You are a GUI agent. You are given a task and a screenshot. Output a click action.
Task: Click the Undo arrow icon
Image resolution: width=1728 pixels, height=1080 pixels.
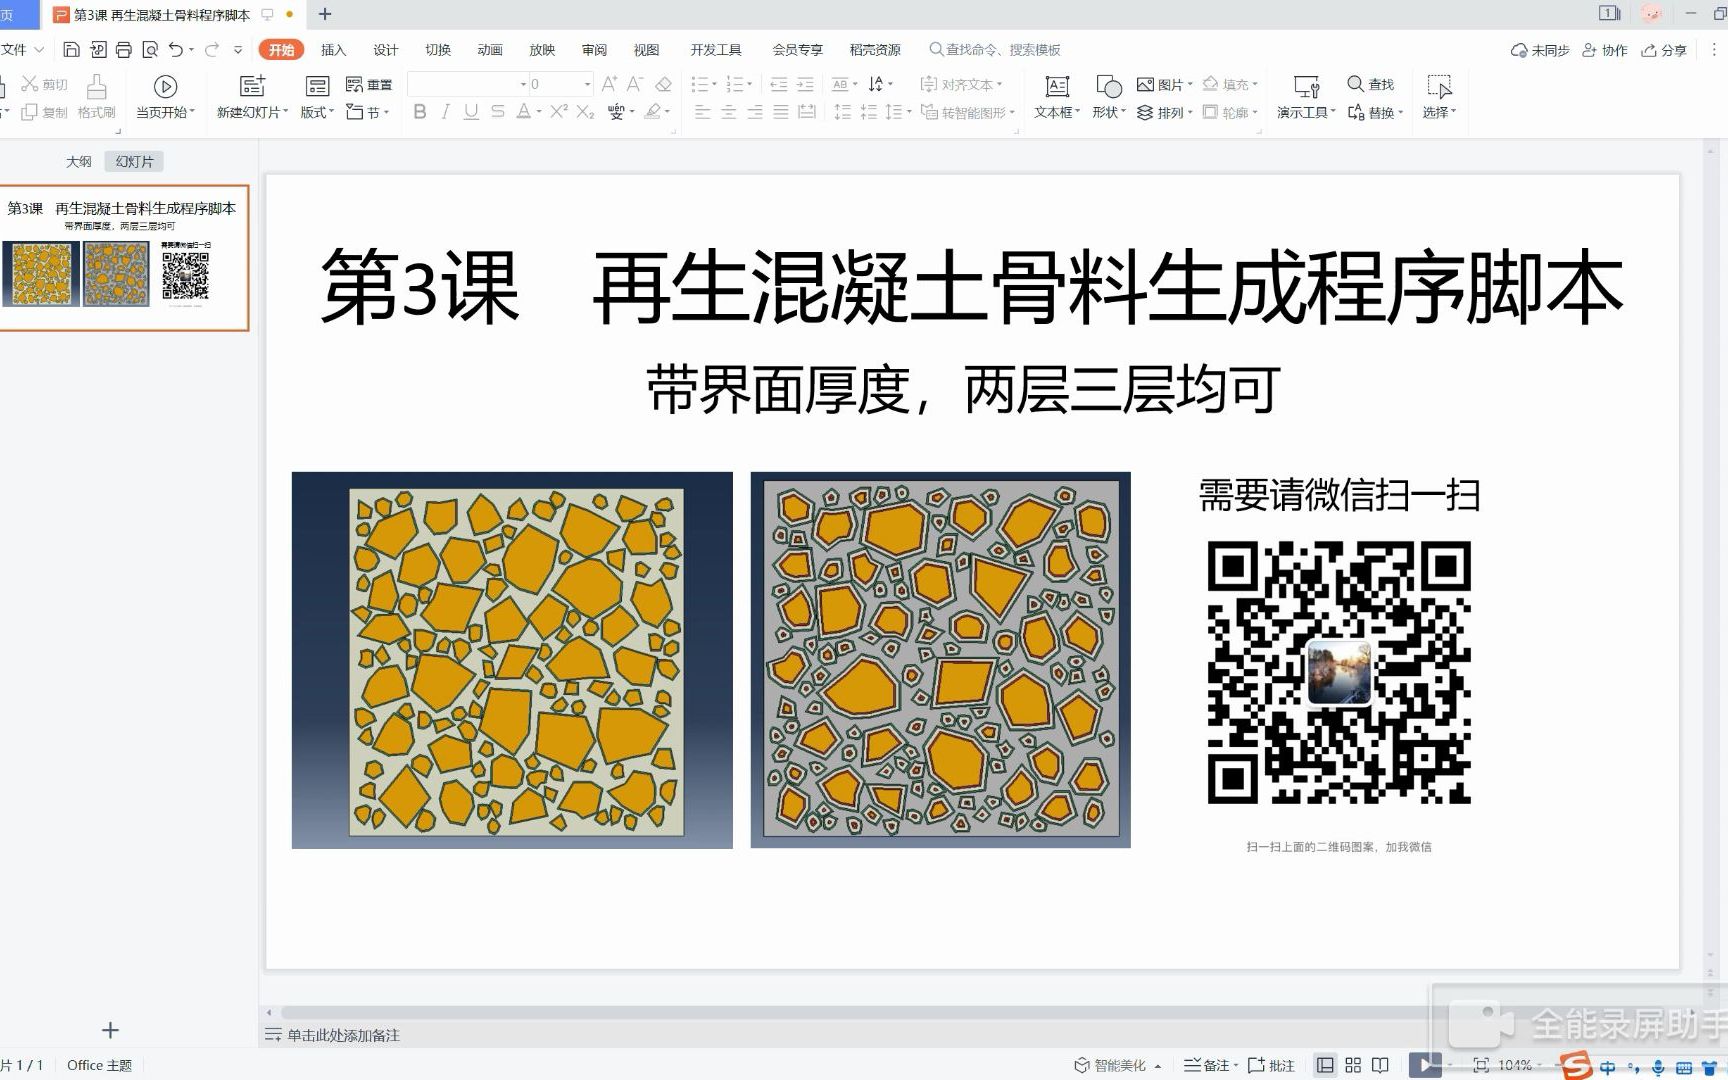176,50
